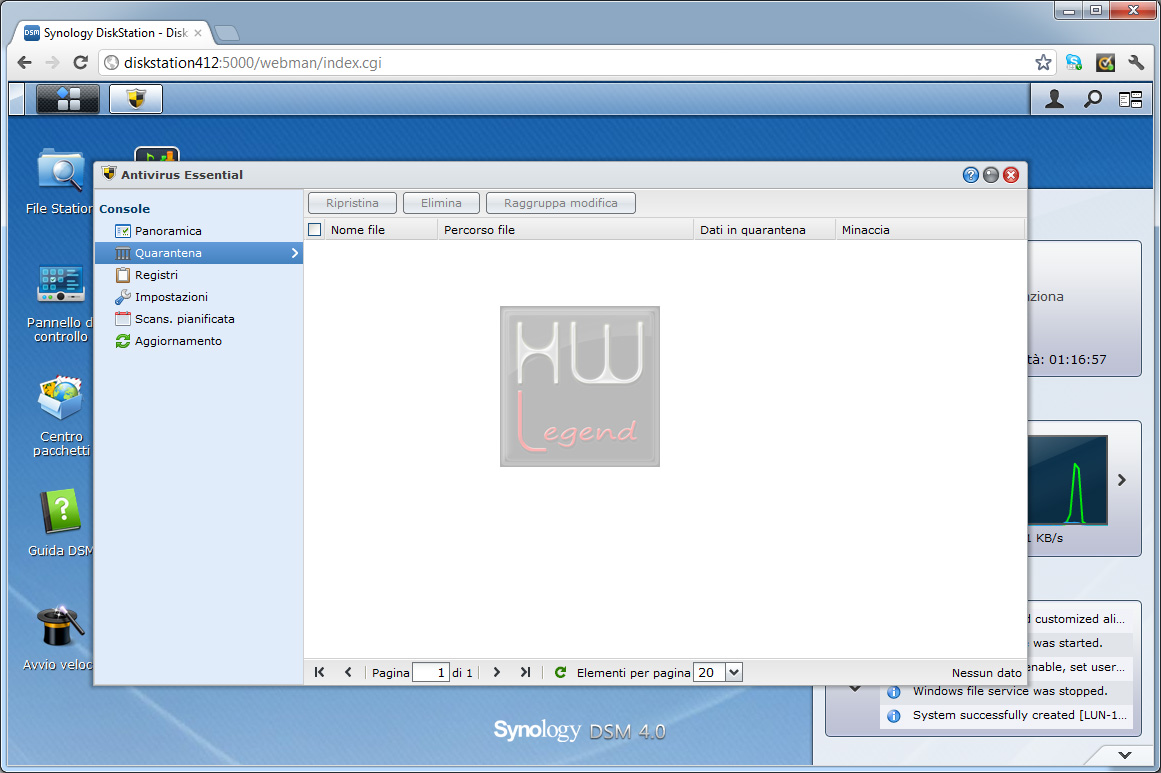This screenshot has height=773, width=1161.
Task: Sort by the Dati in quarantena column header
Action: click(765, 230)
